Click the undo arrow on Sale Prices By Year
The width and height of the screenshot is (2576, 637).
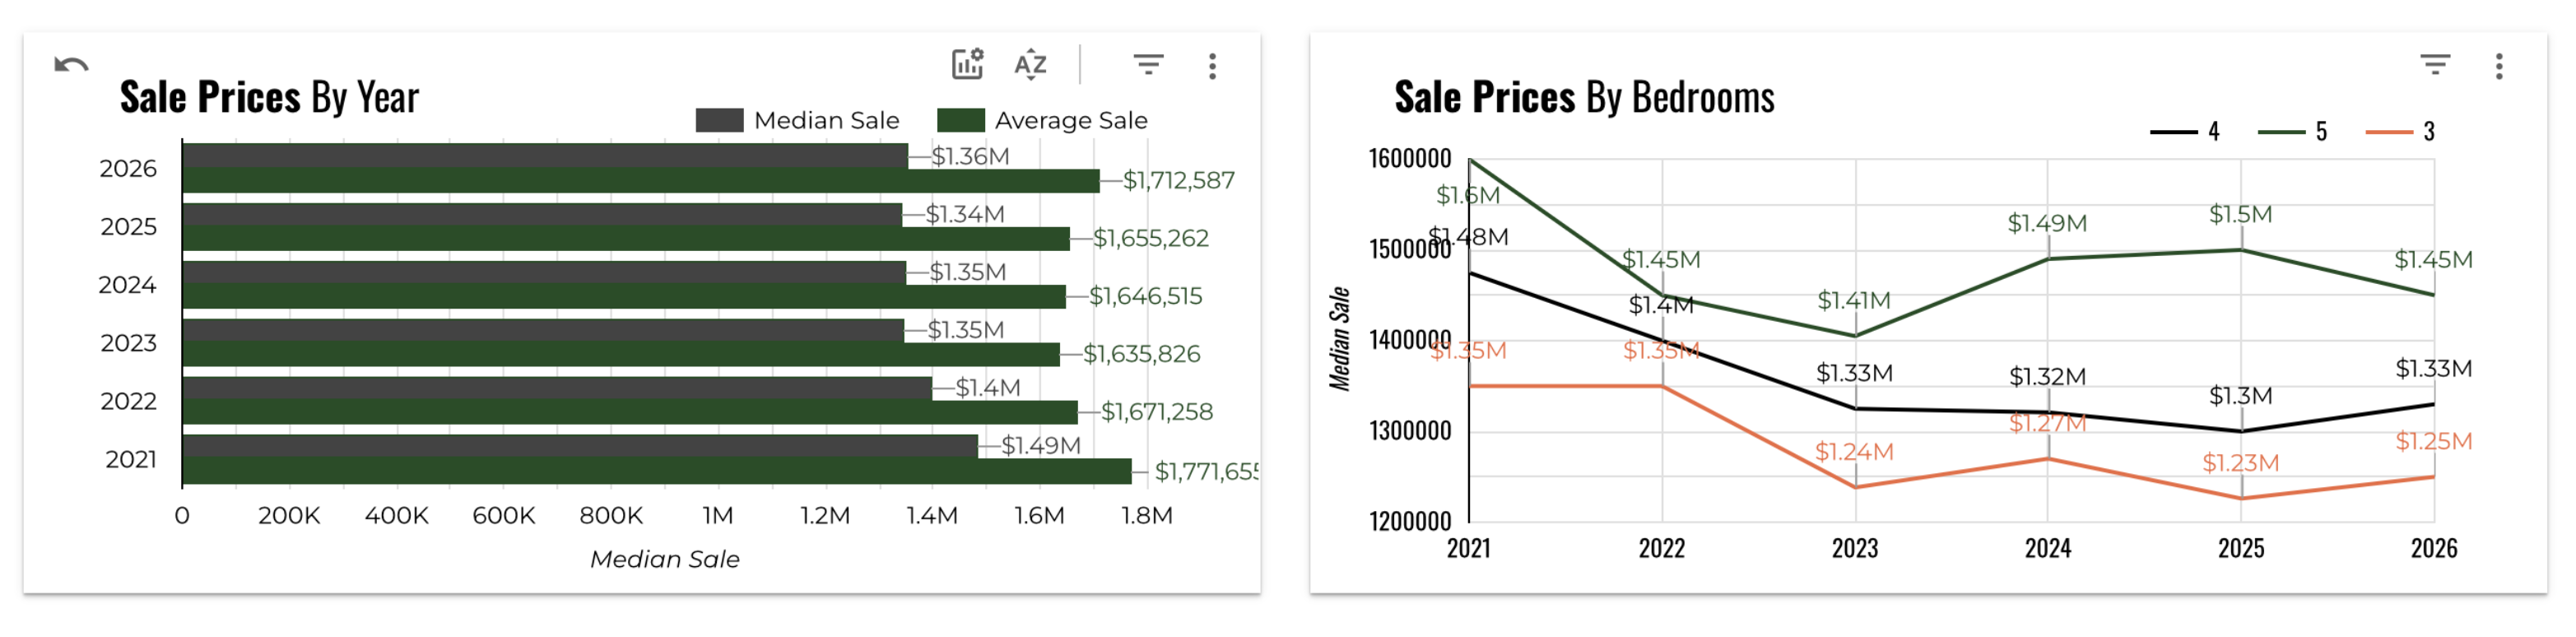tap(71, 66)
